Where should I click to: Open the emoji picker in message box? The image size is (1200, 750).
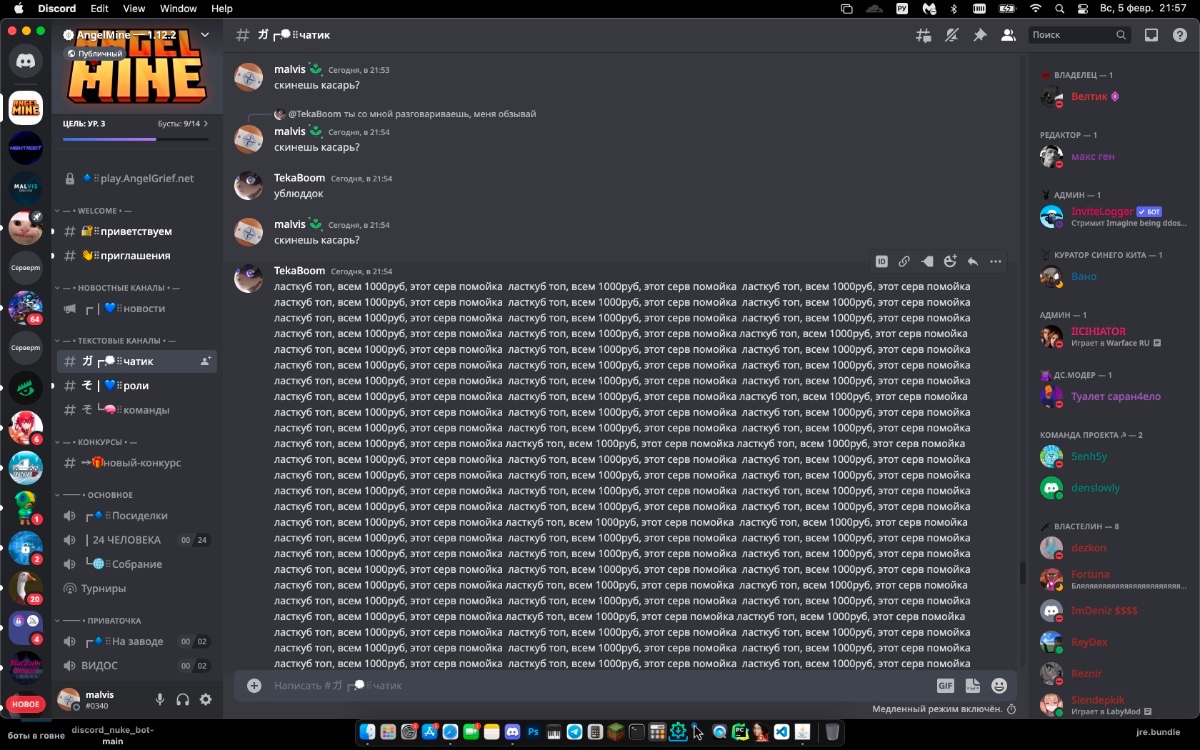tap(998, 686)
